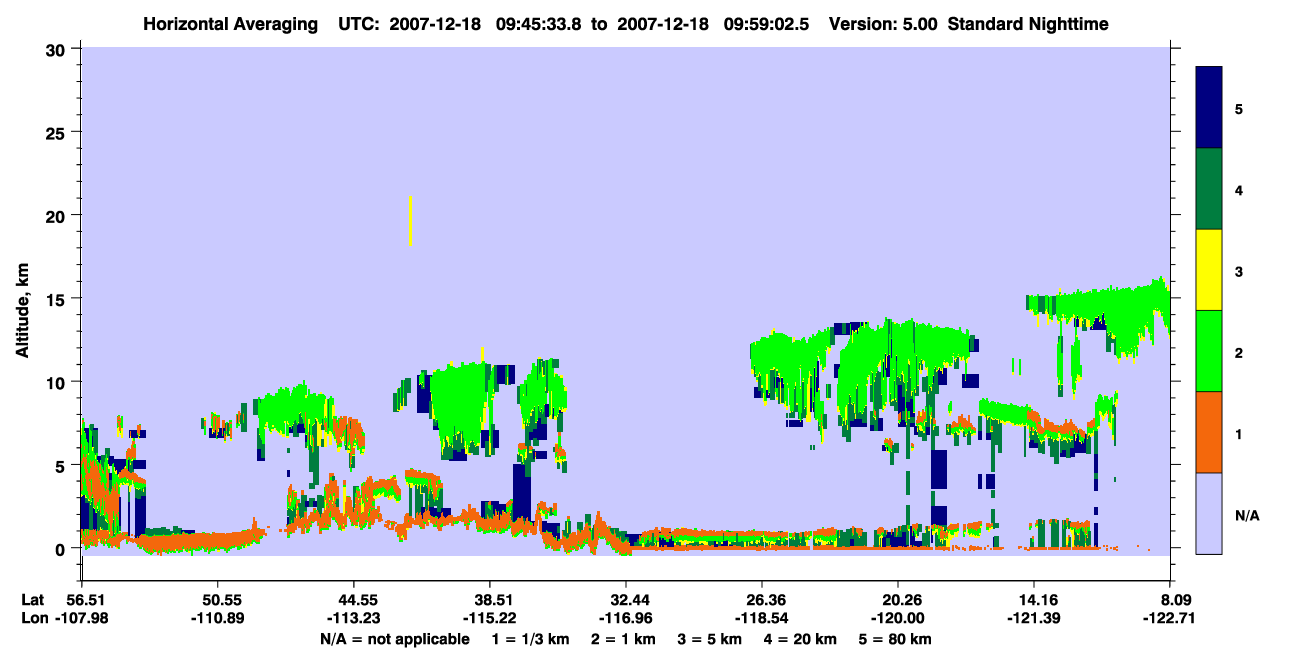Click the altitude tick label '15'
Image resolution: width=1300 pixels, height=667 pixels.
(x=58, y=298)
